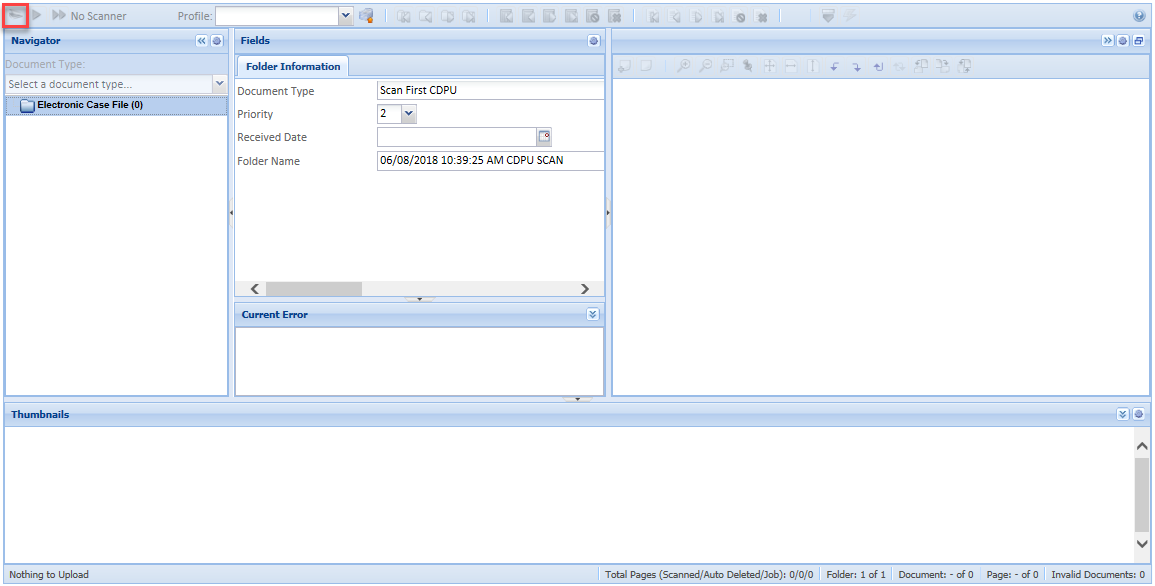Viewport: 1155px width, 586px height.
Task: Click the scanner select icon in top toolbar
Action: (16, 16)
